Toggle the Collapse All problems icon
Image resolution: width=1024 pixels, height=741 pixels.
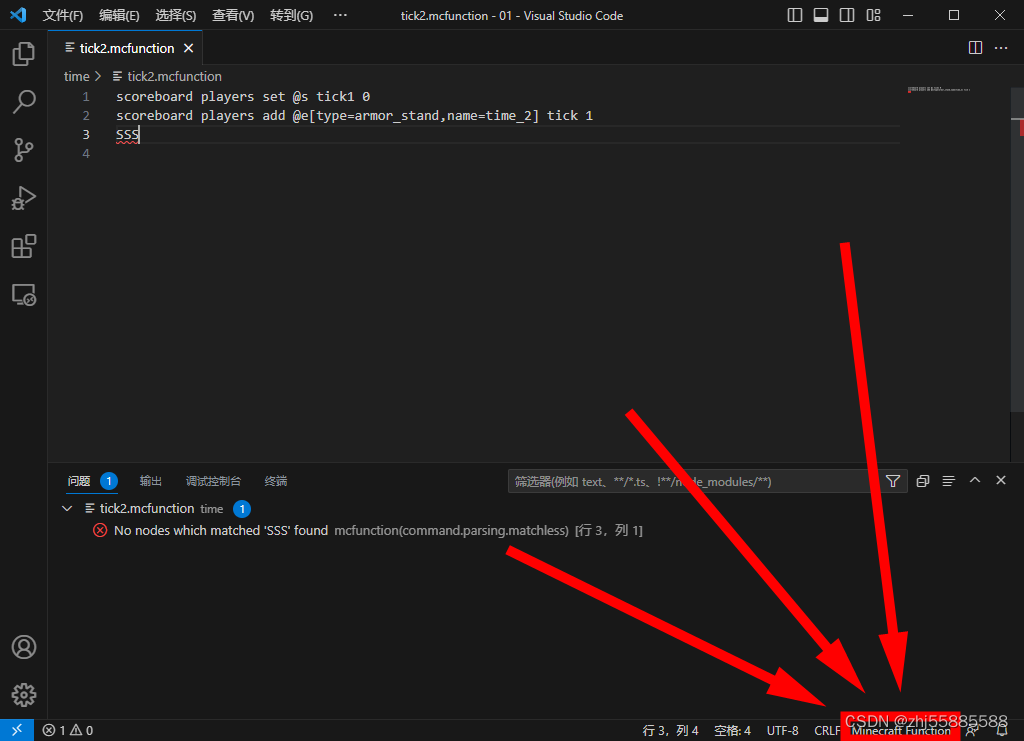coord(922,480)
